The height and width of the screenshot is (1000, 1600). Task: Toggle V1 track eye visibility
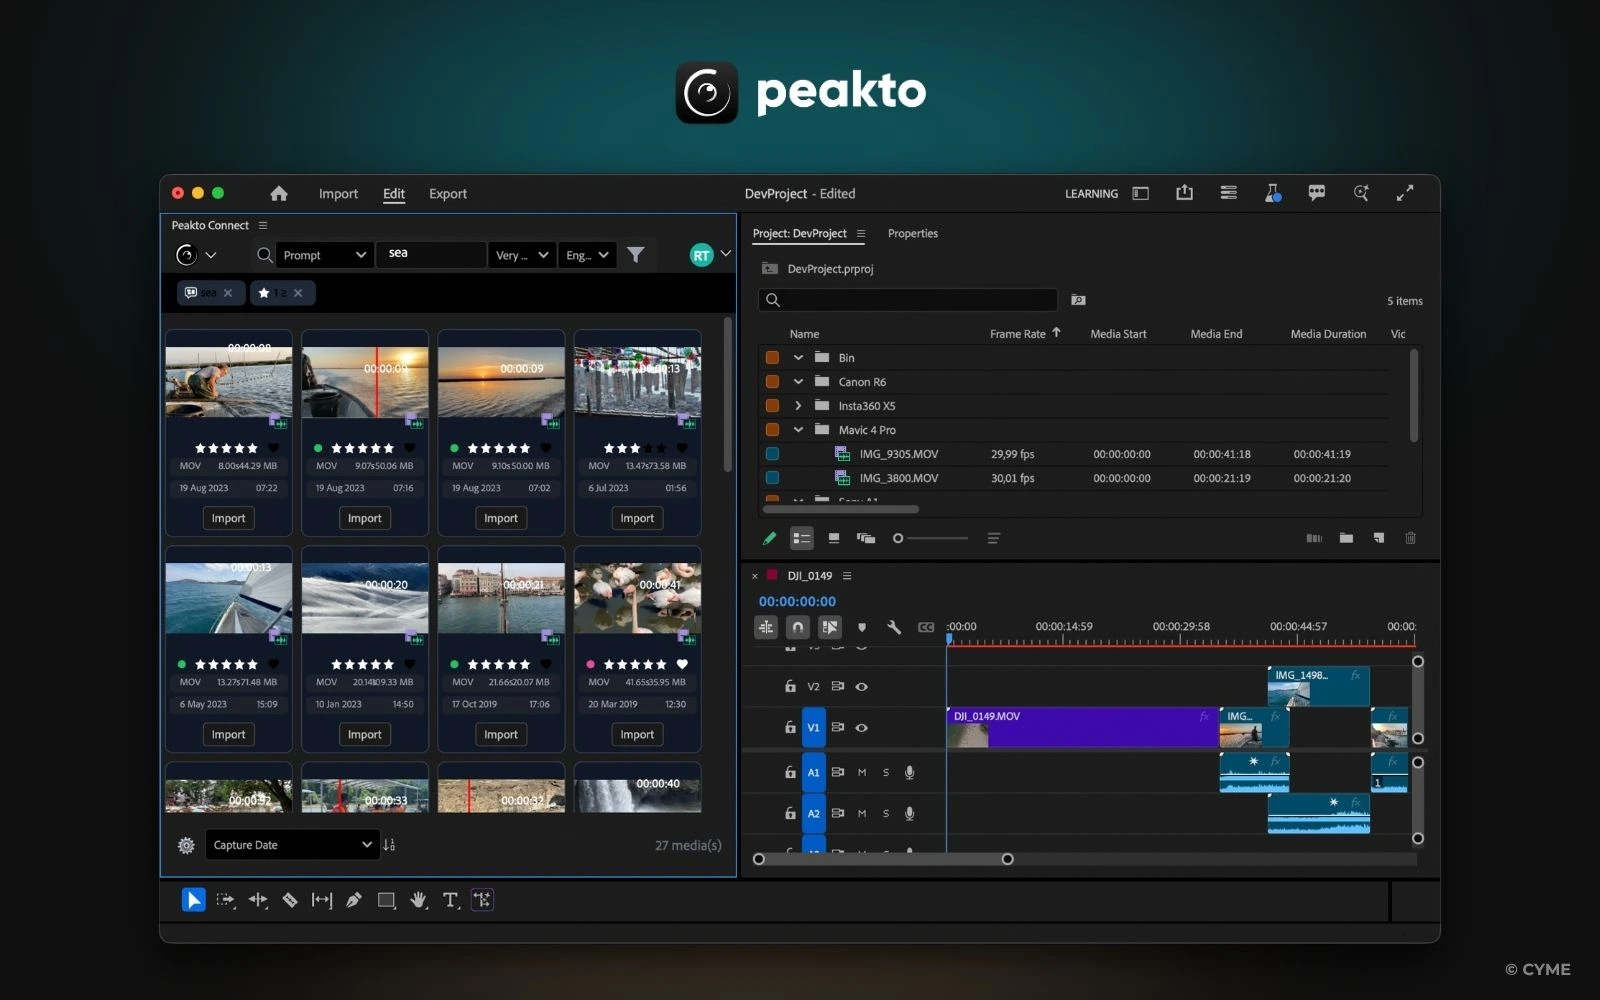click(861, 728)
